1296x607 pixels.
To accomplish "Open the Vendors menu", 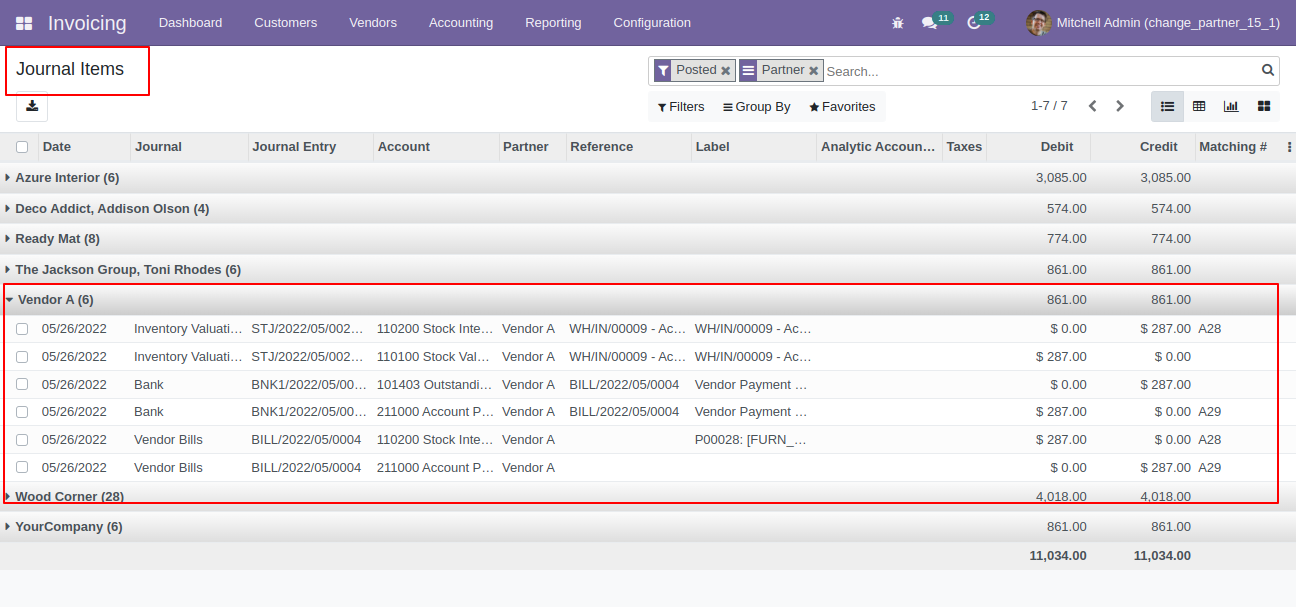I will click(x=373, y=23).
